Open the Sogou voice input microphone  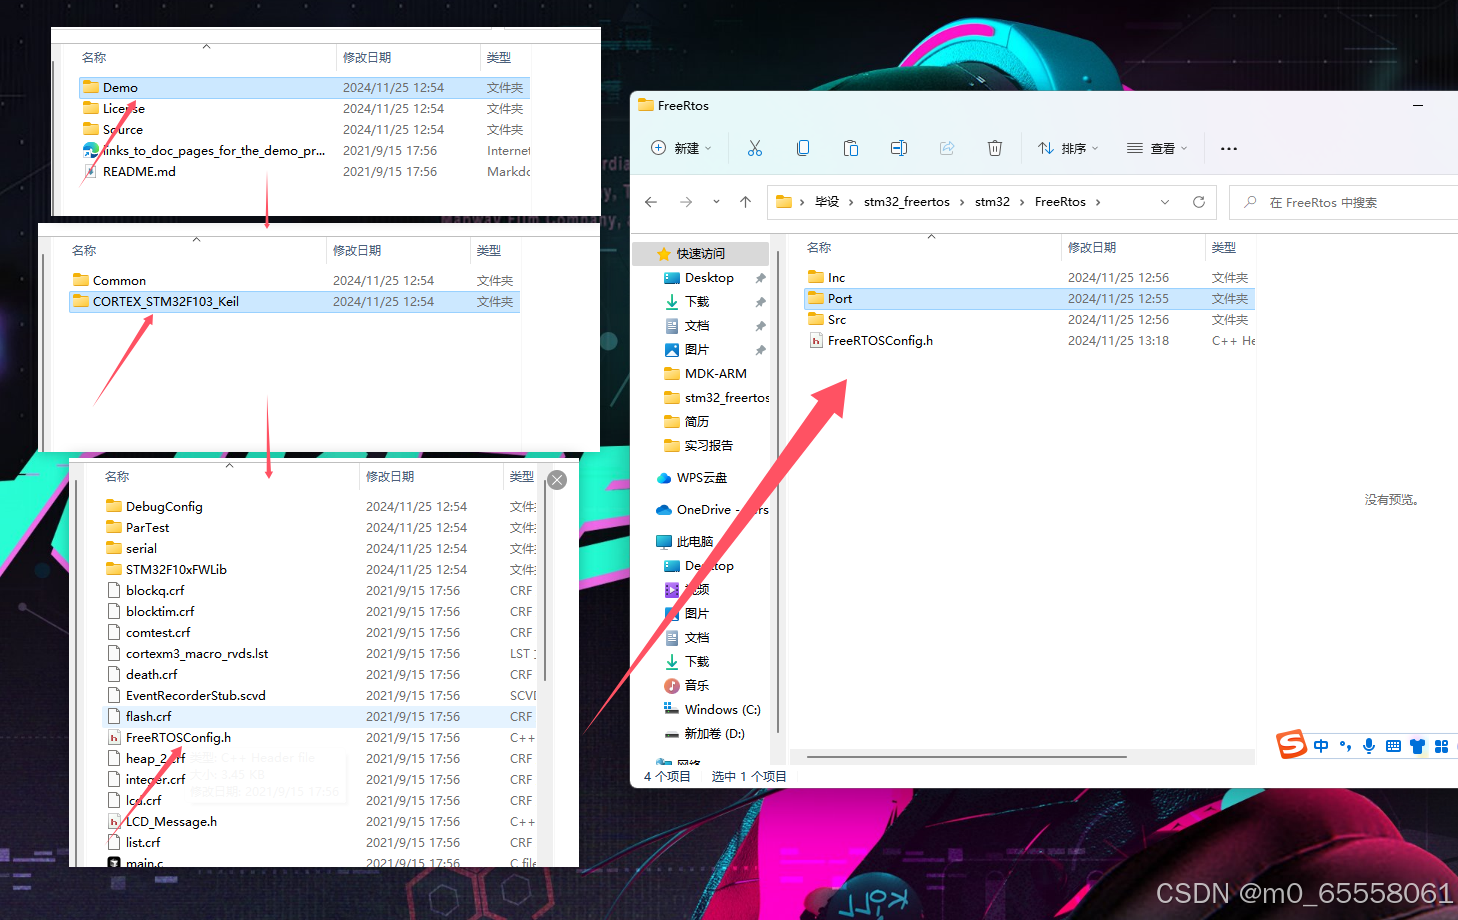pos(1369,745)
